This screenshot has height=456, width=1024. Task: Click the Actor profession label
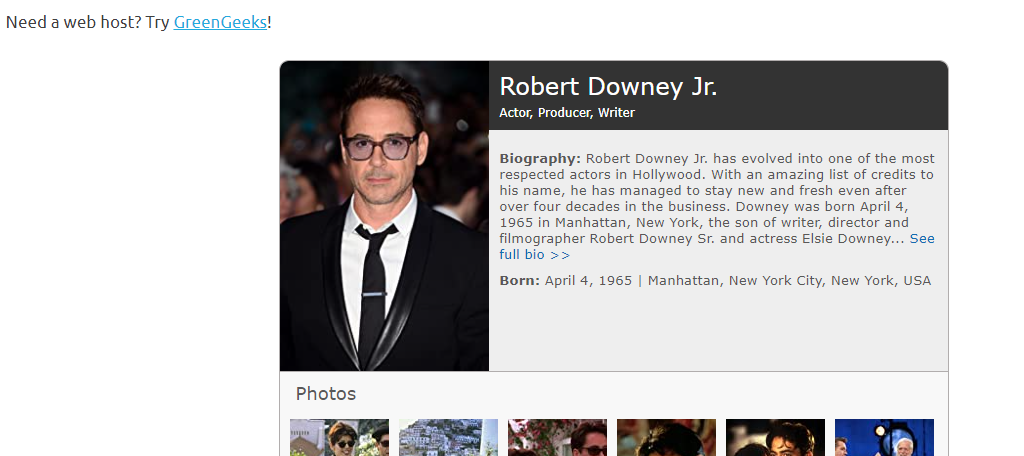[515, 112]
